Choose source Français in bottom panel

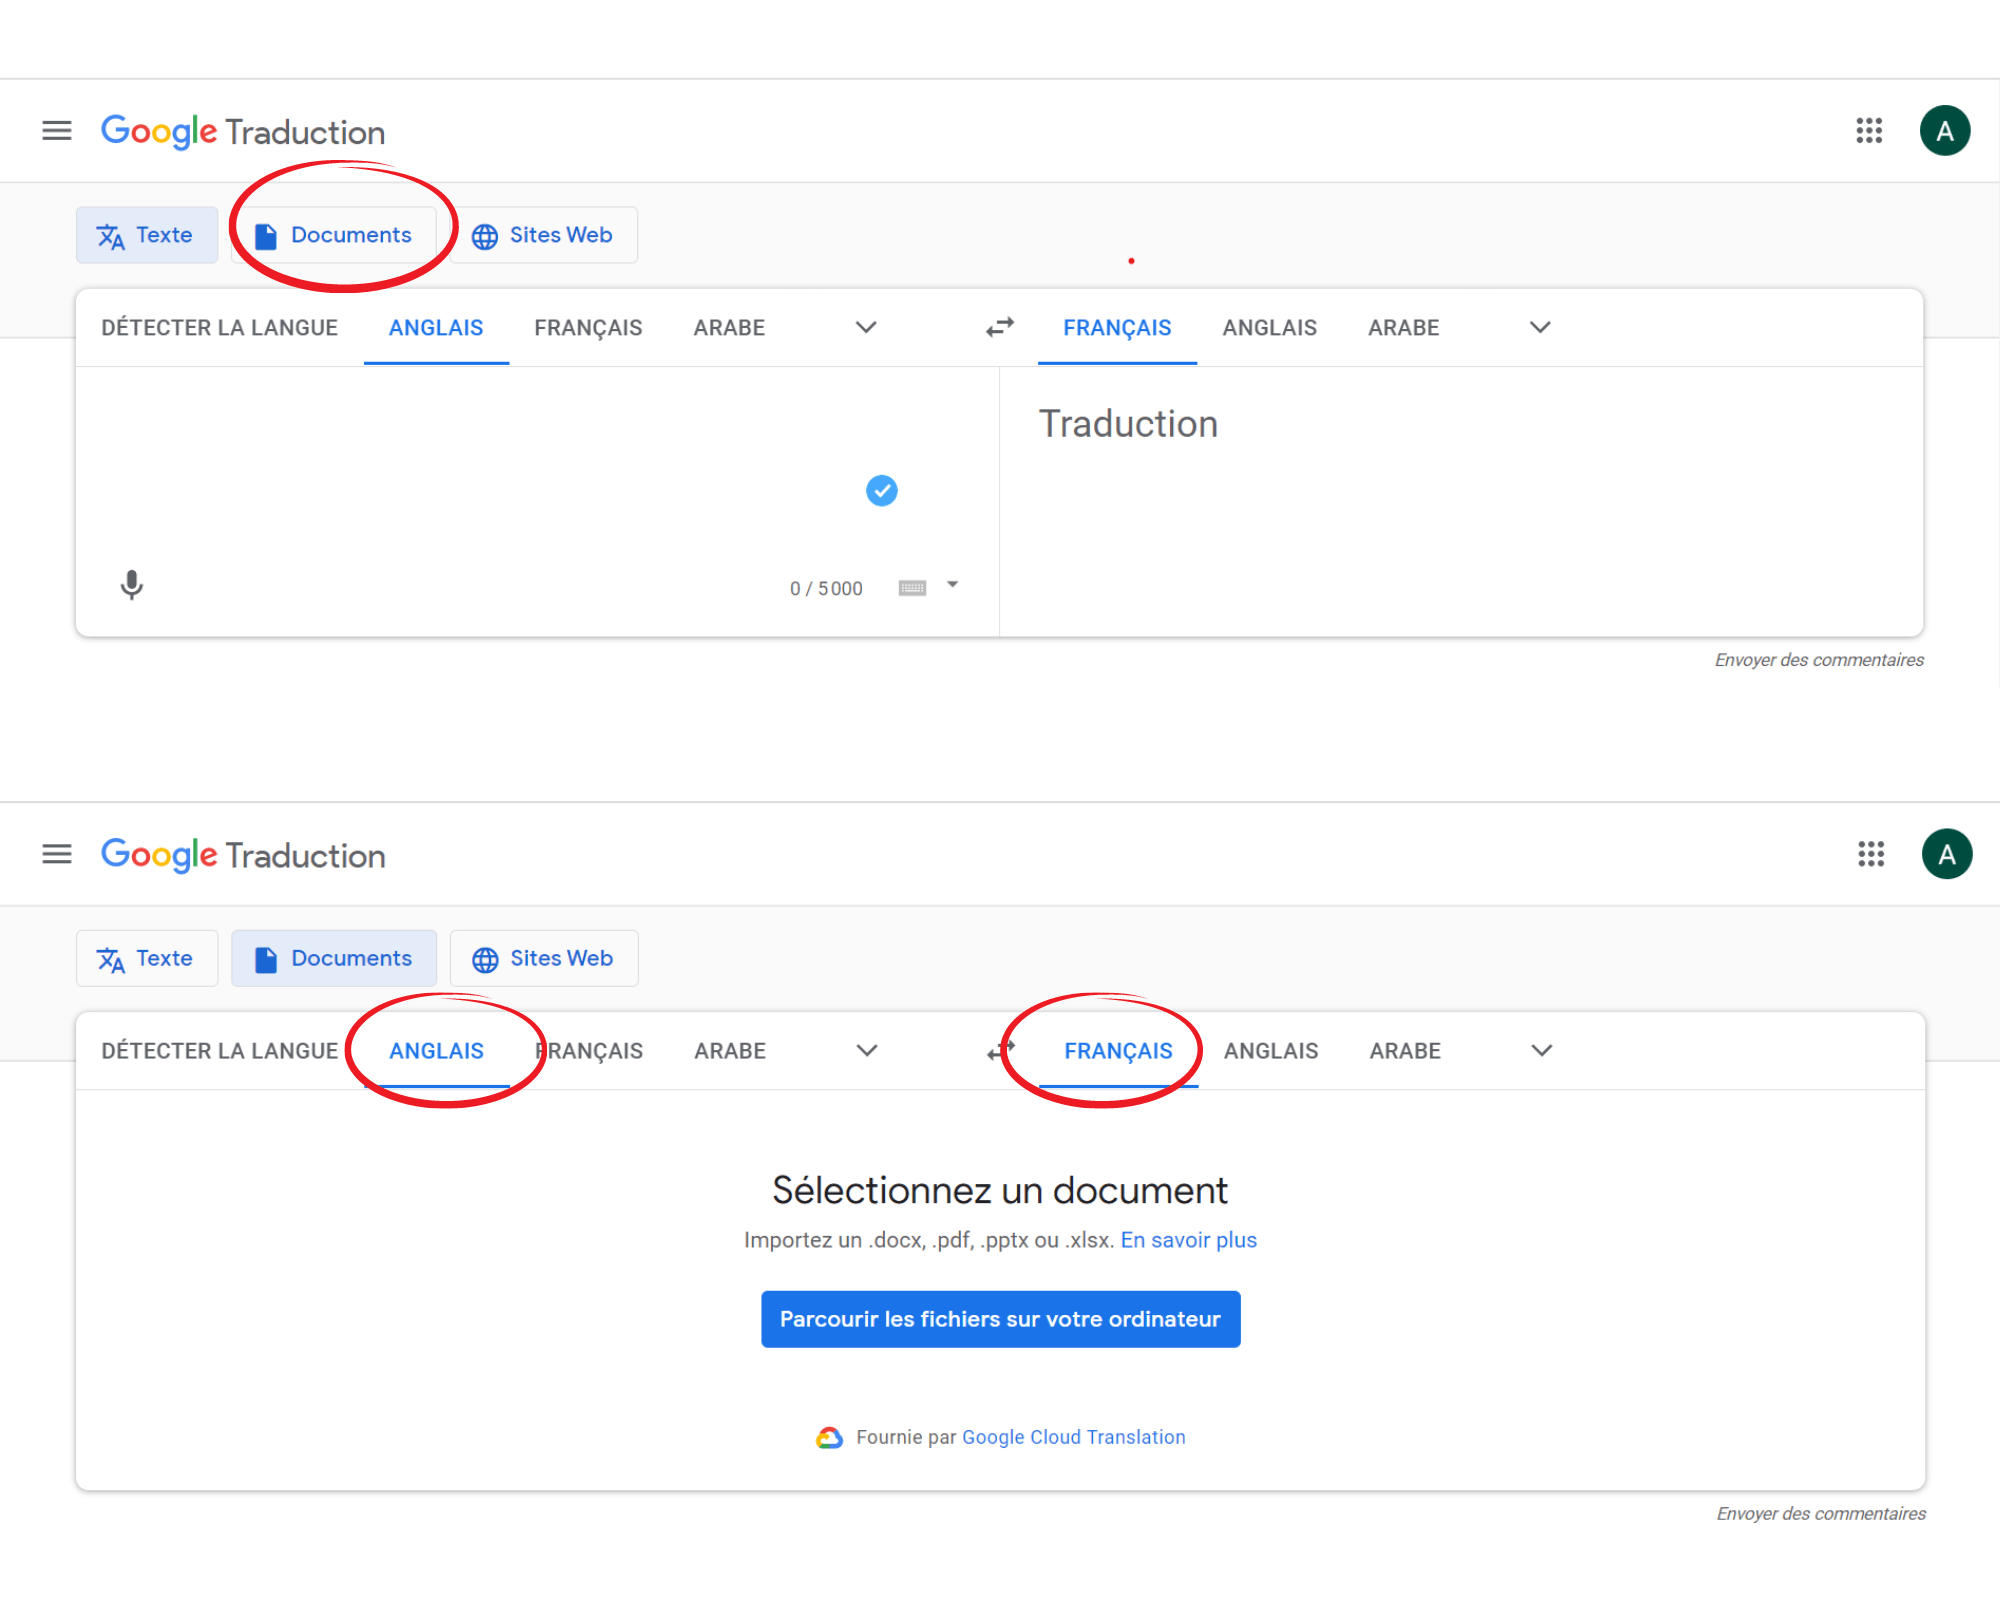tap(589, 1051)
